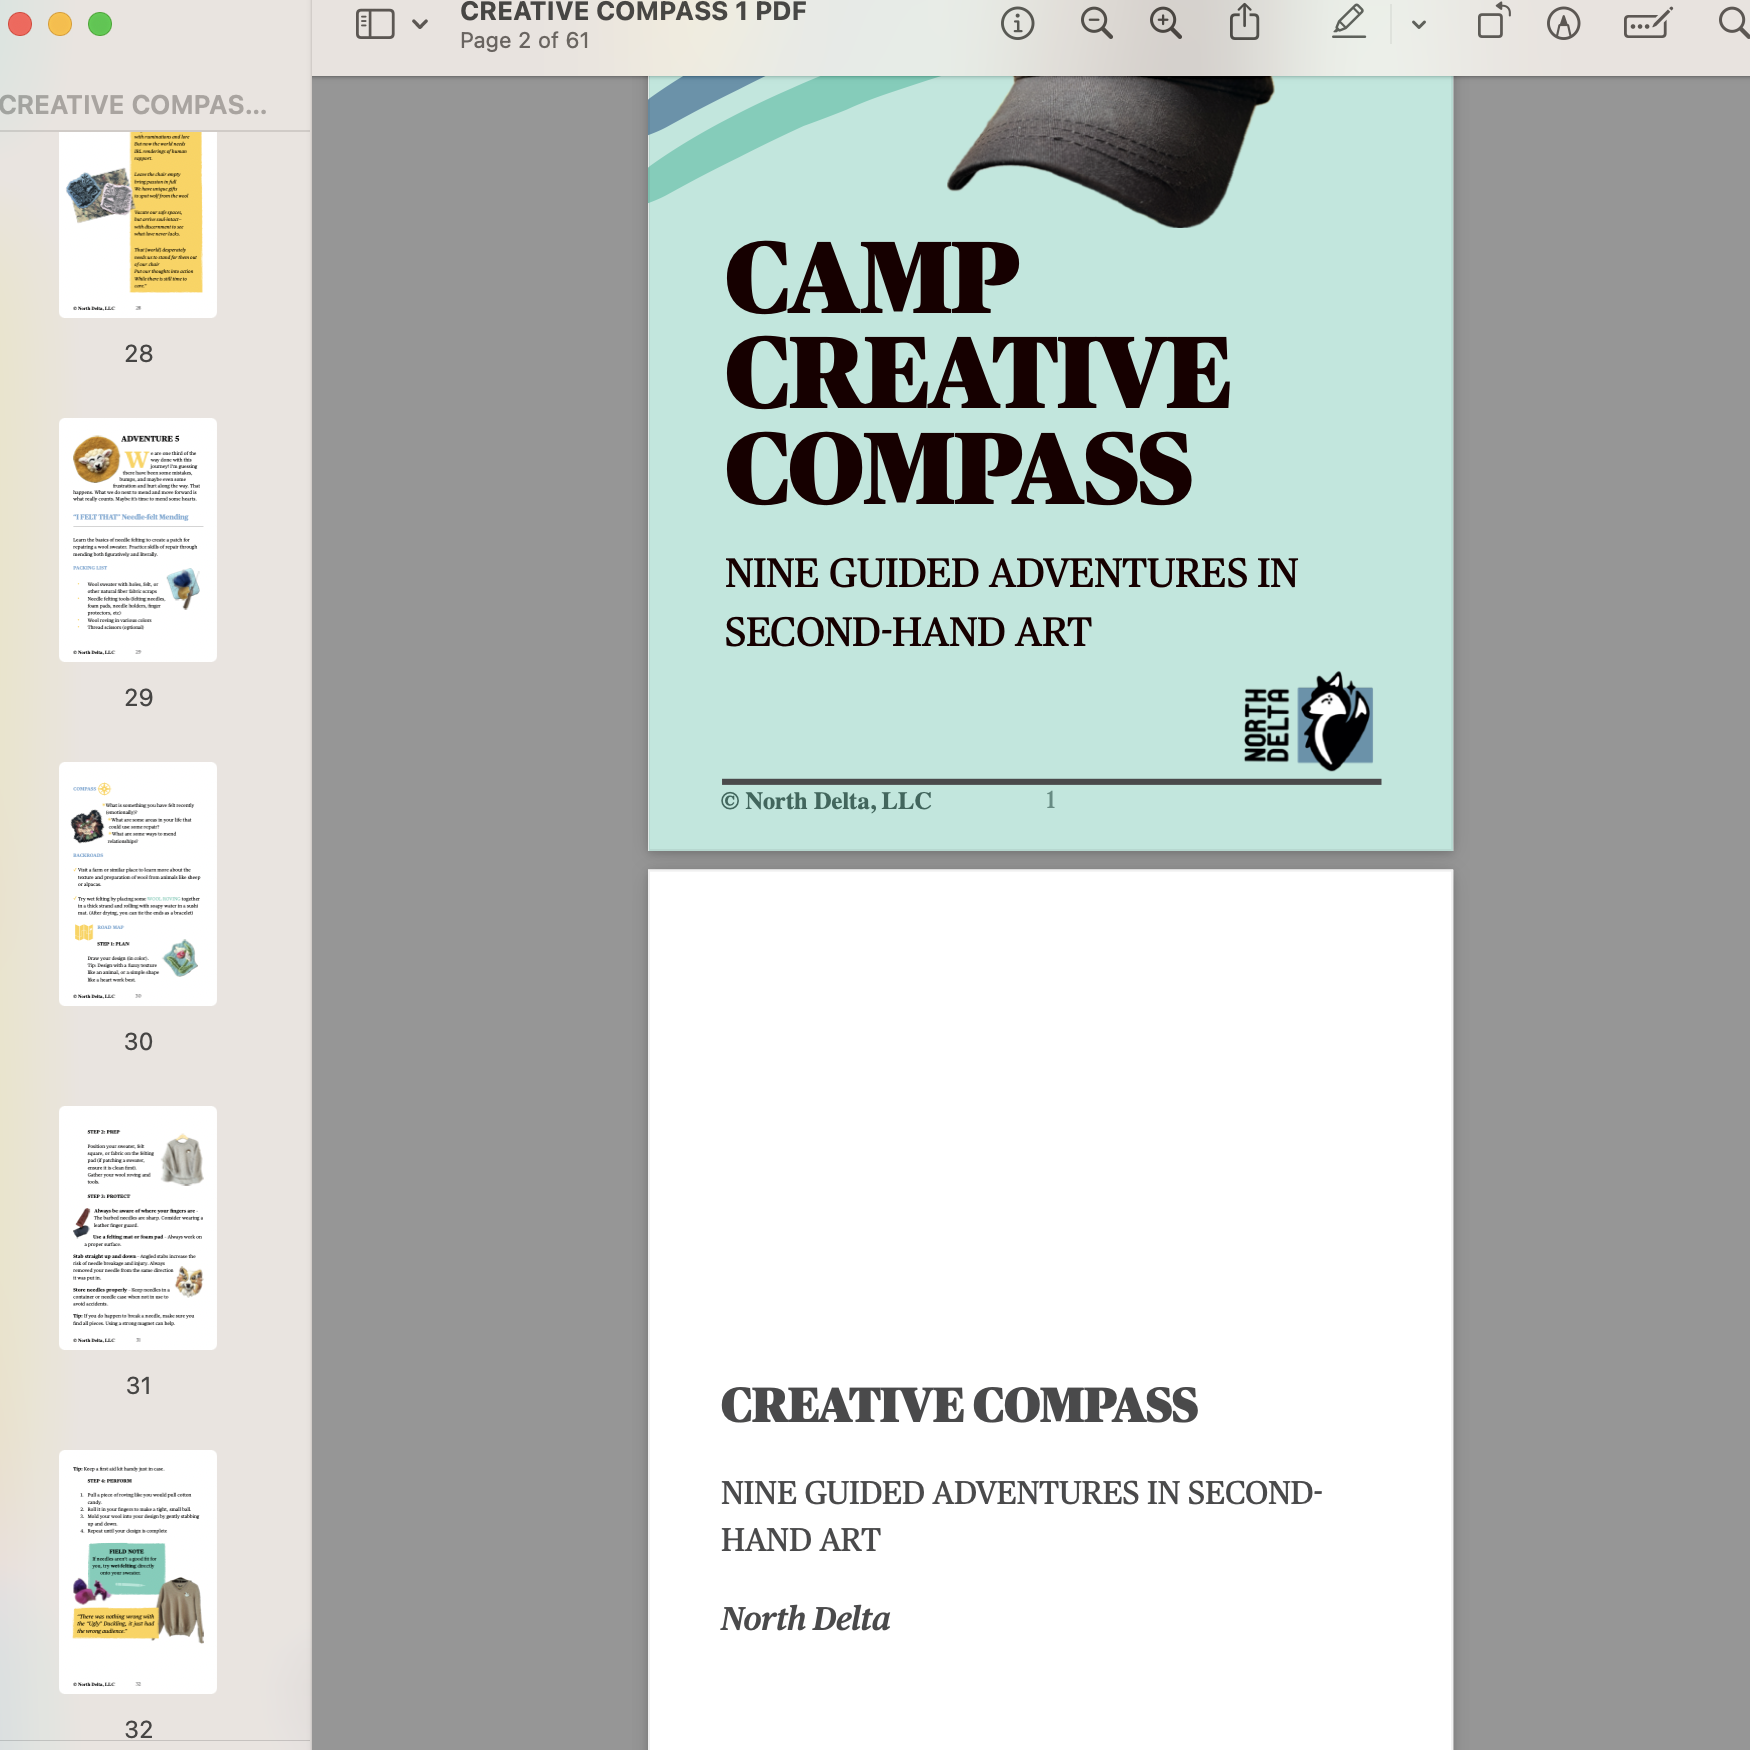Jump to page 30 thumbnail

(x=138, y=884)
